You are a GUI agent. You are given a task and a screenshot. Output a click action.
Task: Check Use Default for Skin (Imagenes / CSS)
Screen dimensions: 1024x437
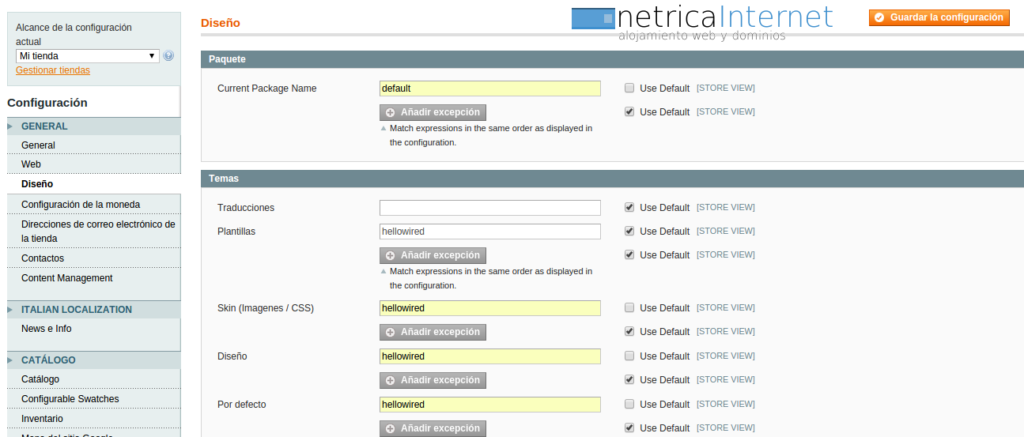pos(629,308)
